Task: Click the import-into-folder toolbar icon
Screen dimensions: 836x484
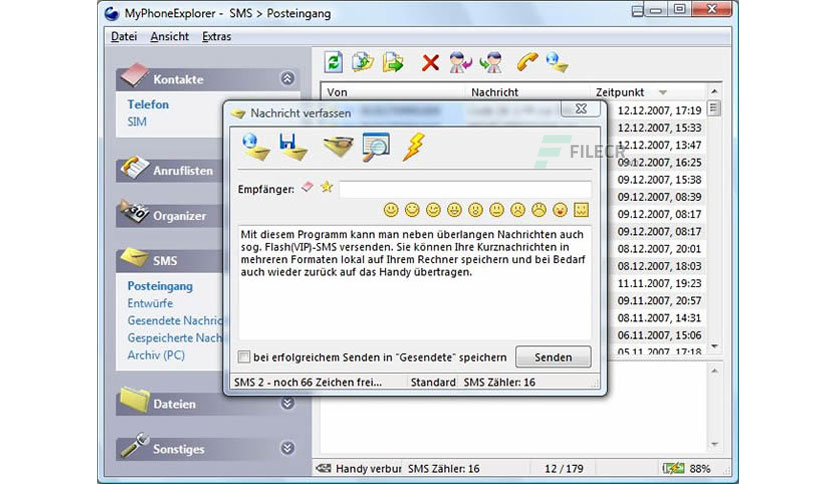Action: (363, 62)
